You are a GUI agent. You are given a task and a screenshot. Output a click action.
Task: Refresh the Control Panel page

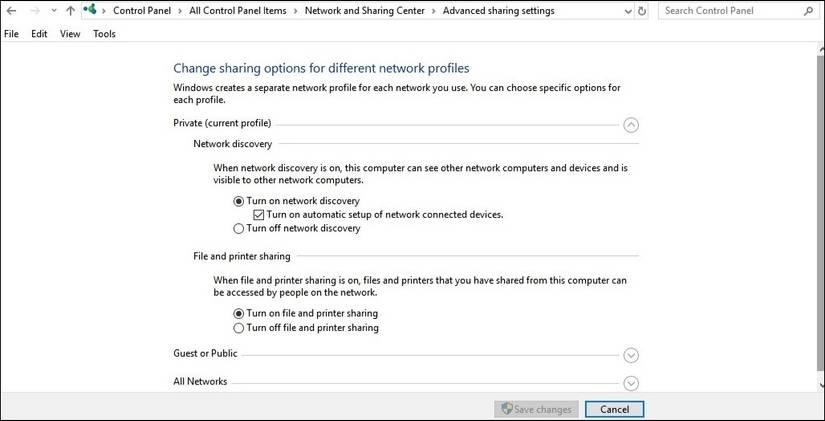coord(641,11)
